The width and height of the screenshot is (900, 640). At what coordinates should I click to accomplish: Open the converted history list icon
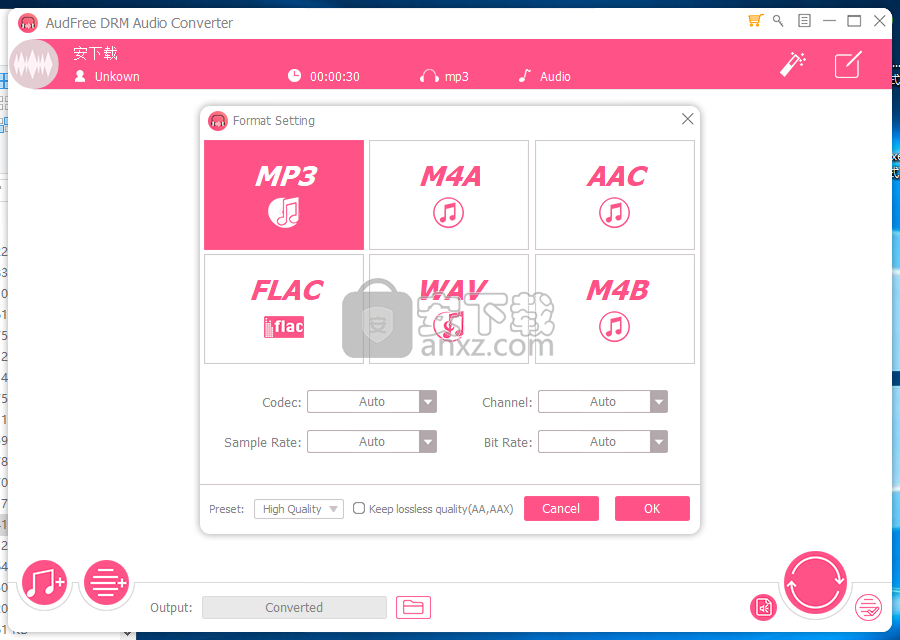(x=868, y=607)
